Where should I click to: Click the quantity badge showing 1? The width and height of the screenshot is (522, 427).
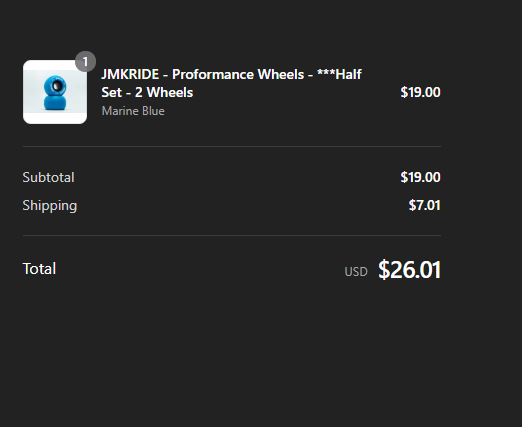[x=85, y=61]
